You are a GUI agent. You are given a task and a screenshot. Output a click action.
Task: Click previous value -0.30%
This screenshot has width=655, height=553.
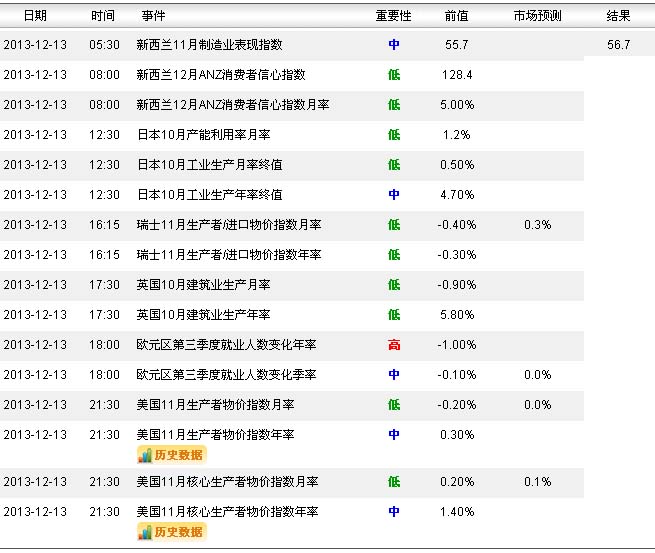point(457,255)
